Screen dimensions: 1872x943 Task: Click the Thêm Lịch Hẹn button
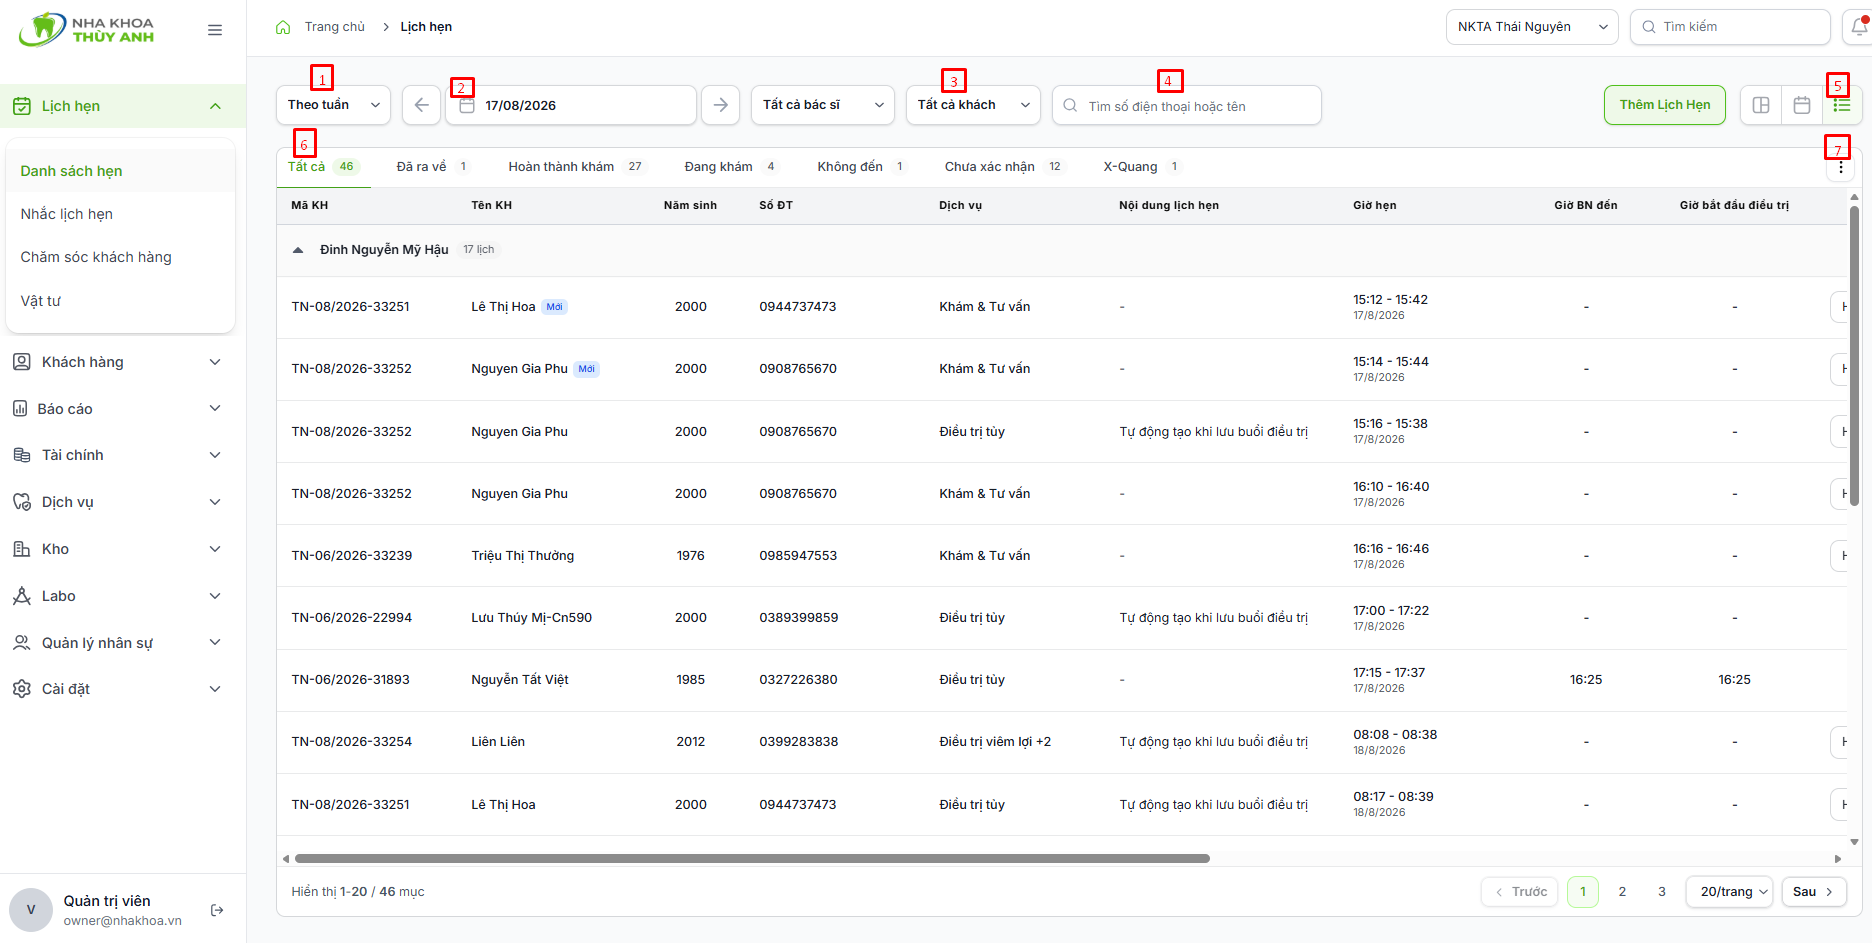click(1664, 105)
